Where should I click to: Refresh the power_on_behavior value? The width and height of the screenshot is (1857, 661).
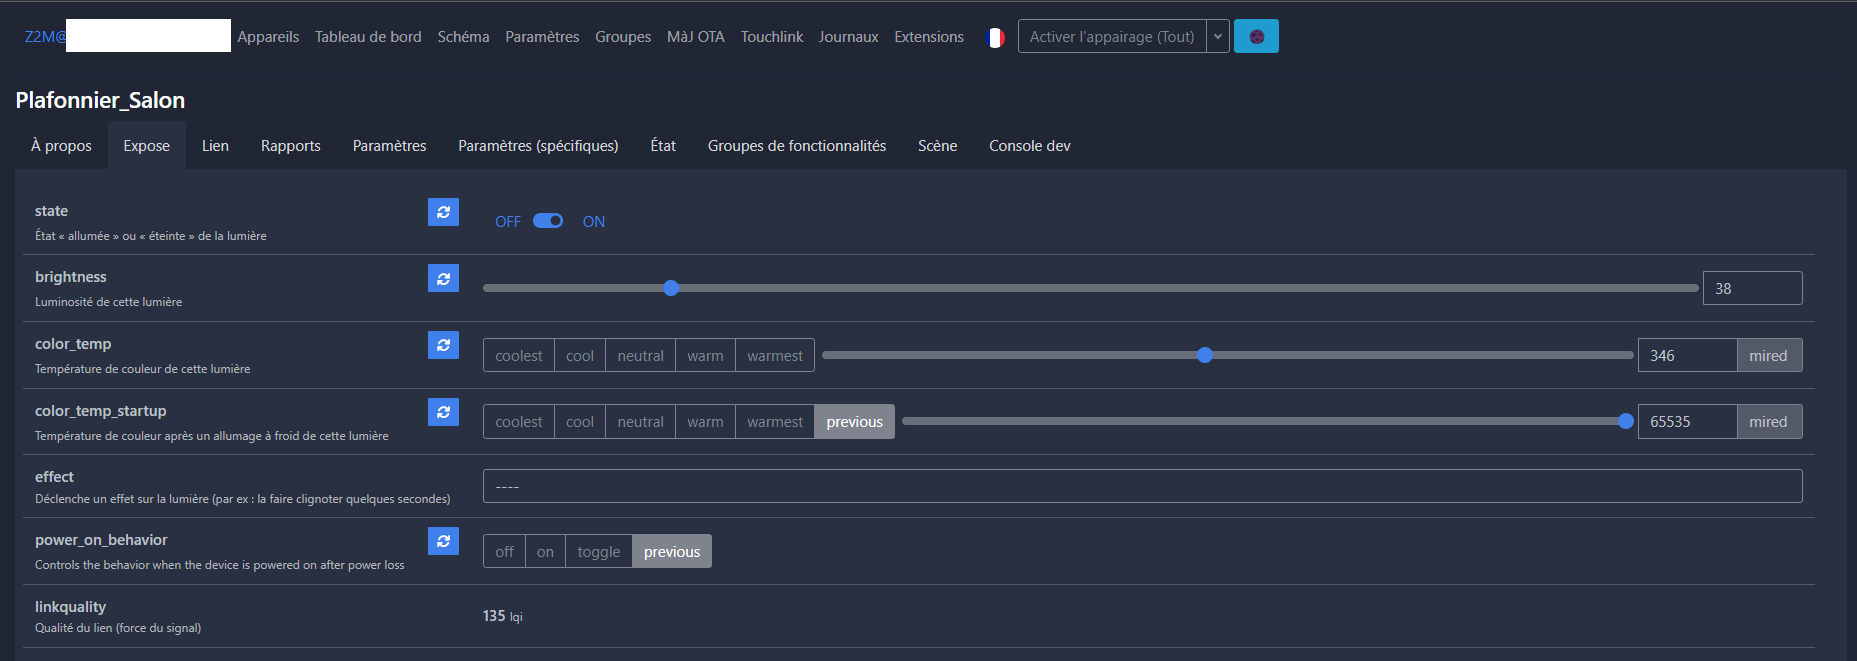(443, 541)
